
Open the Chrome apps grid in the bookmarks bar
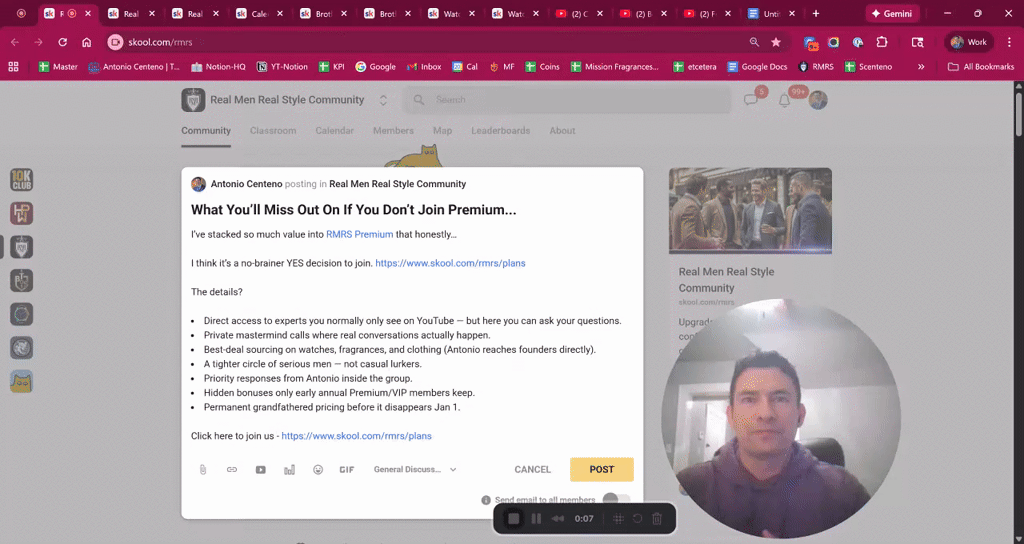(x=13, y=67)
